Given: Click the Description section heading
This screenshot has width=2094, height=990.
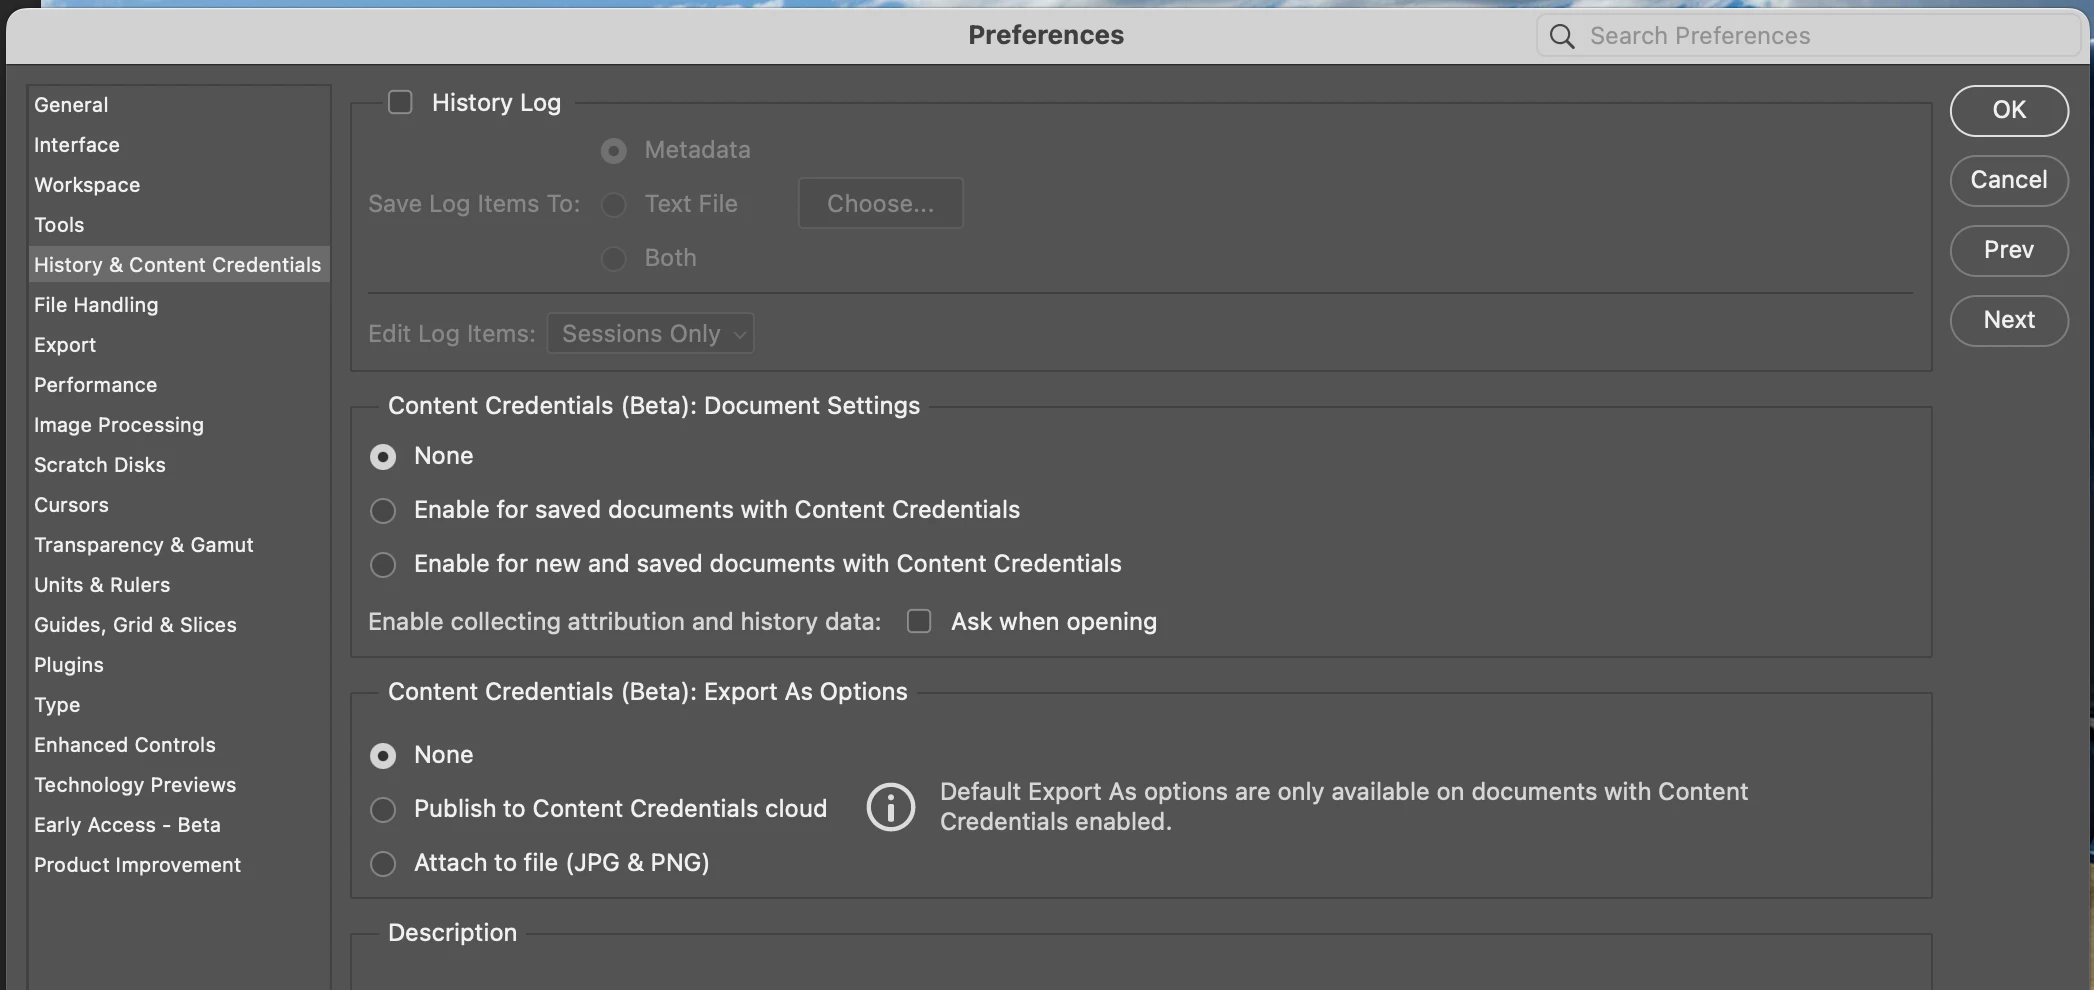Looking at the screenshot, I should pyautogui.click(x=453, y=932).
